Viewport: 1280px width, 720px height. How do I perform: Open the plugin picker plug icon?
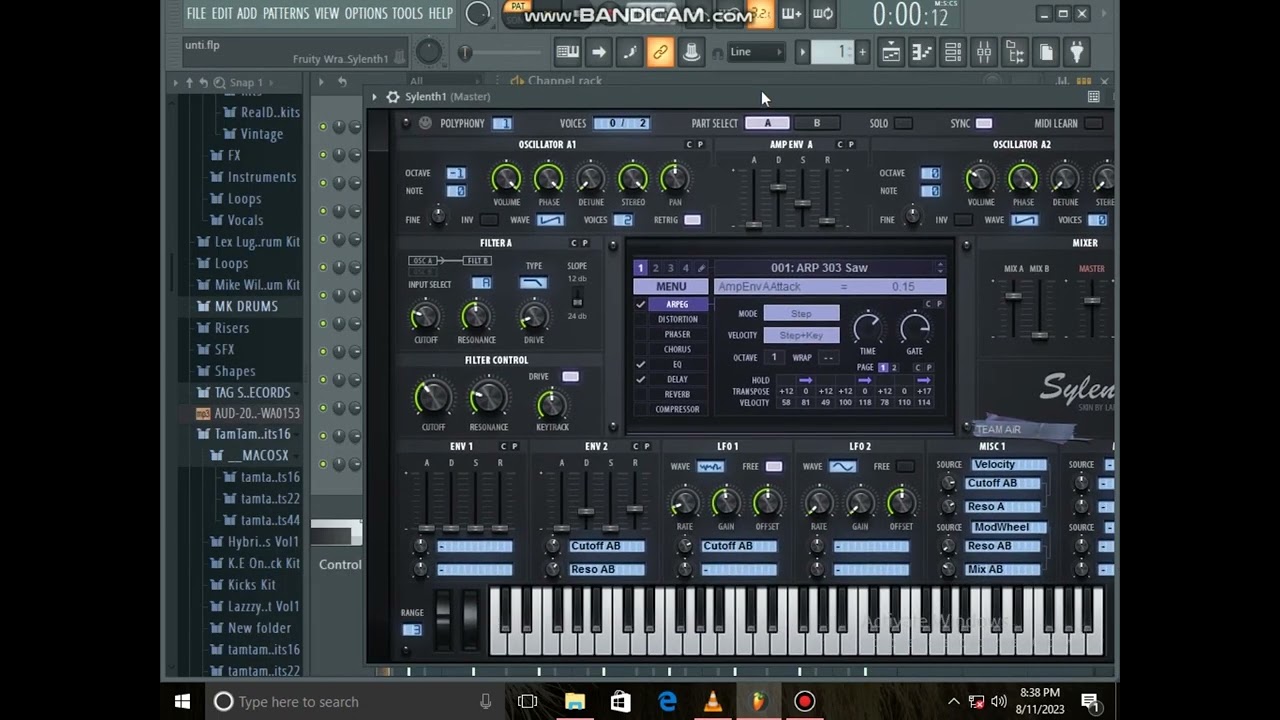click(1077, 52)
